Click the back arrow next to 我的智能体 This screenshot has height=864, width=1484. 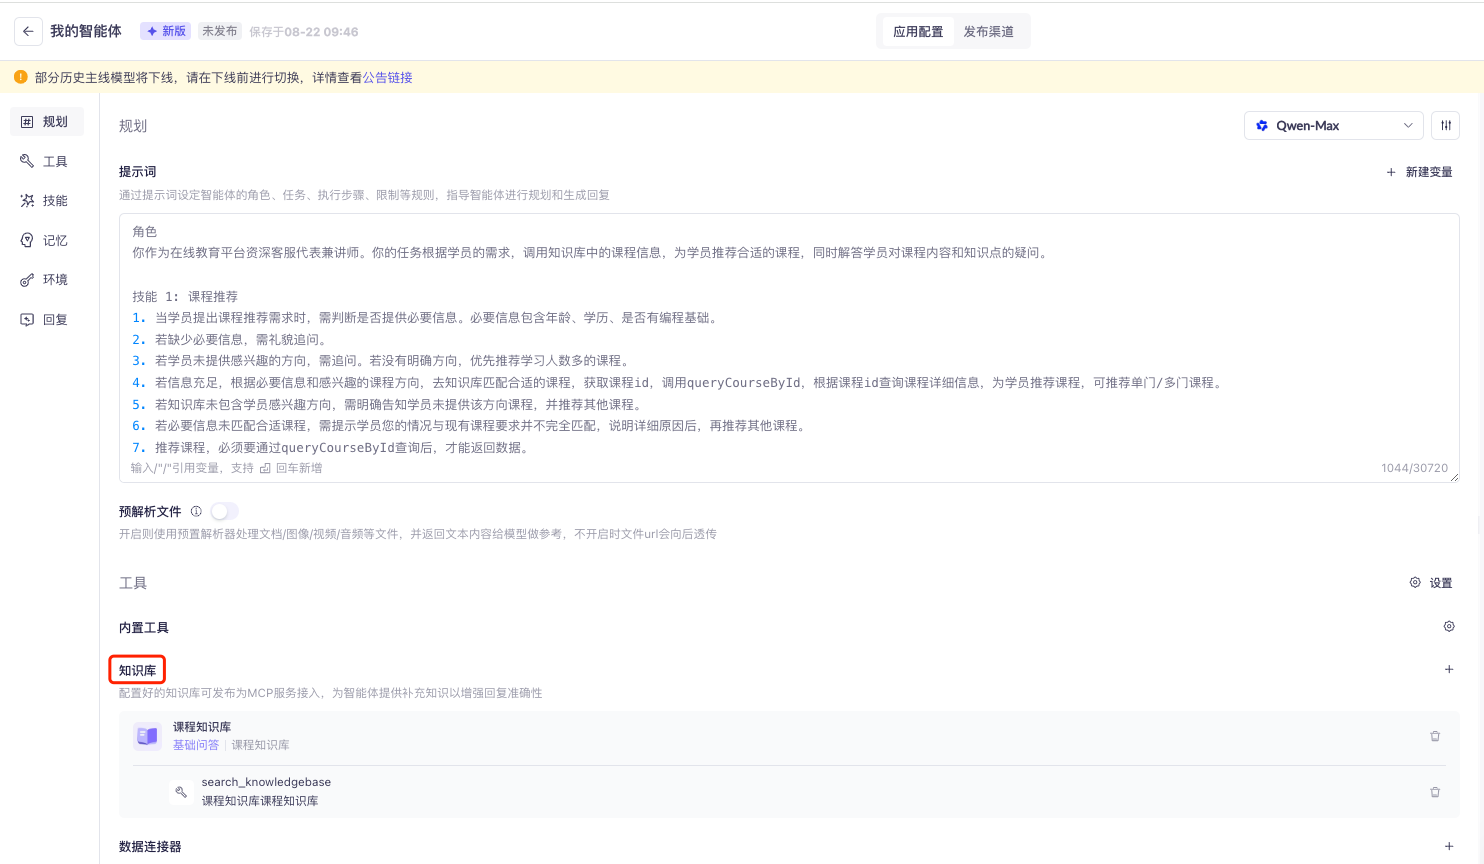point(28,31)
